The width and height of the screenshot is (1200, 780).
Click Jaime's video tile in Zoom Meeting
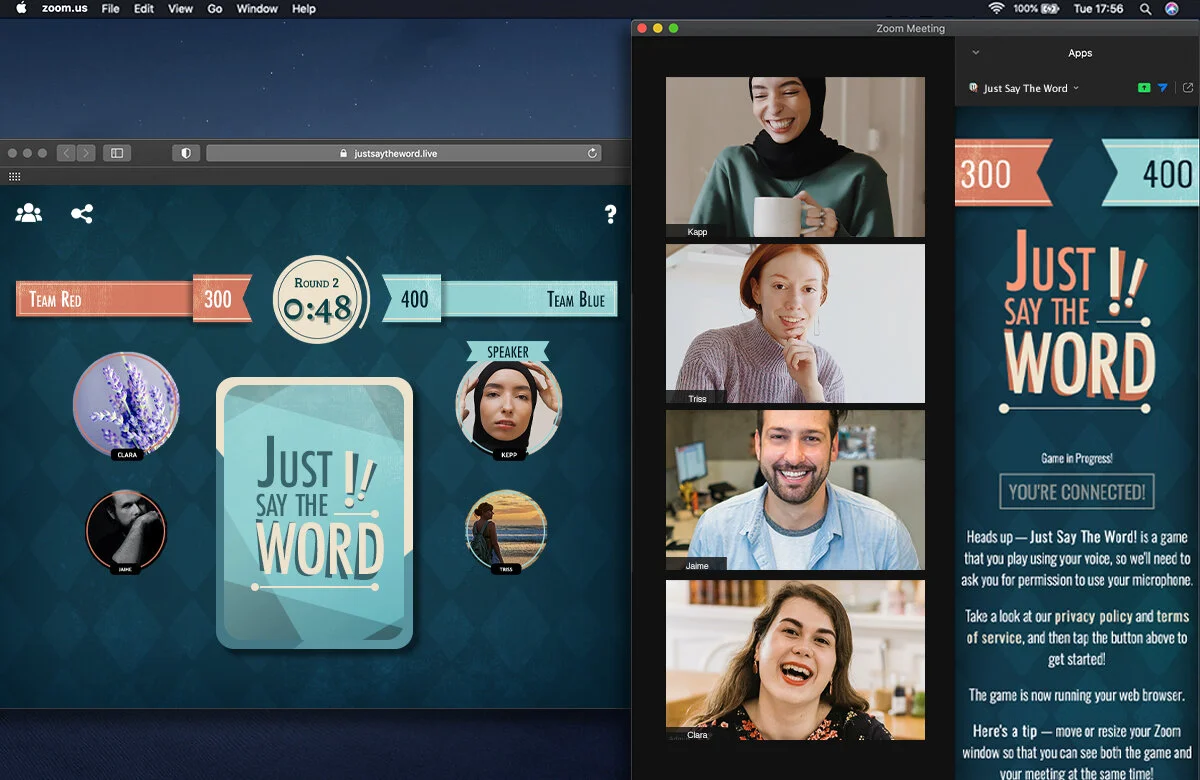point(795,490)
